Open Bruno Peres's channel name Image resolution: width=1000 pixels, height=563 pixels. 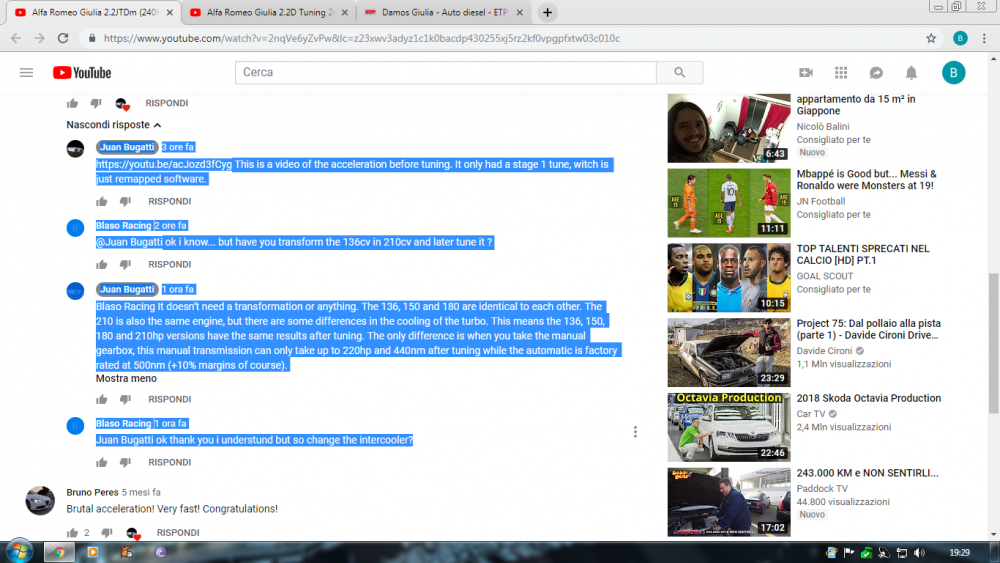click(92, 492)
